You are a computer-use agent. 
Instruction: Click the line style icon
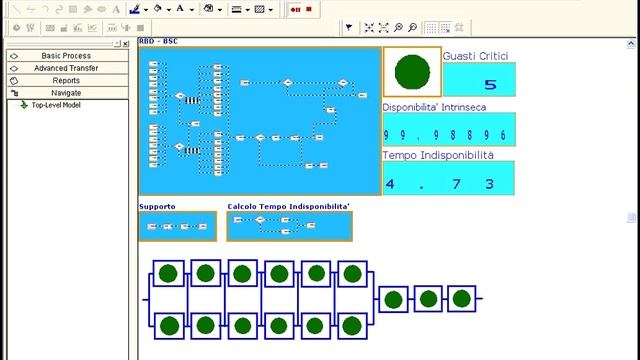(x=236, y=9)
